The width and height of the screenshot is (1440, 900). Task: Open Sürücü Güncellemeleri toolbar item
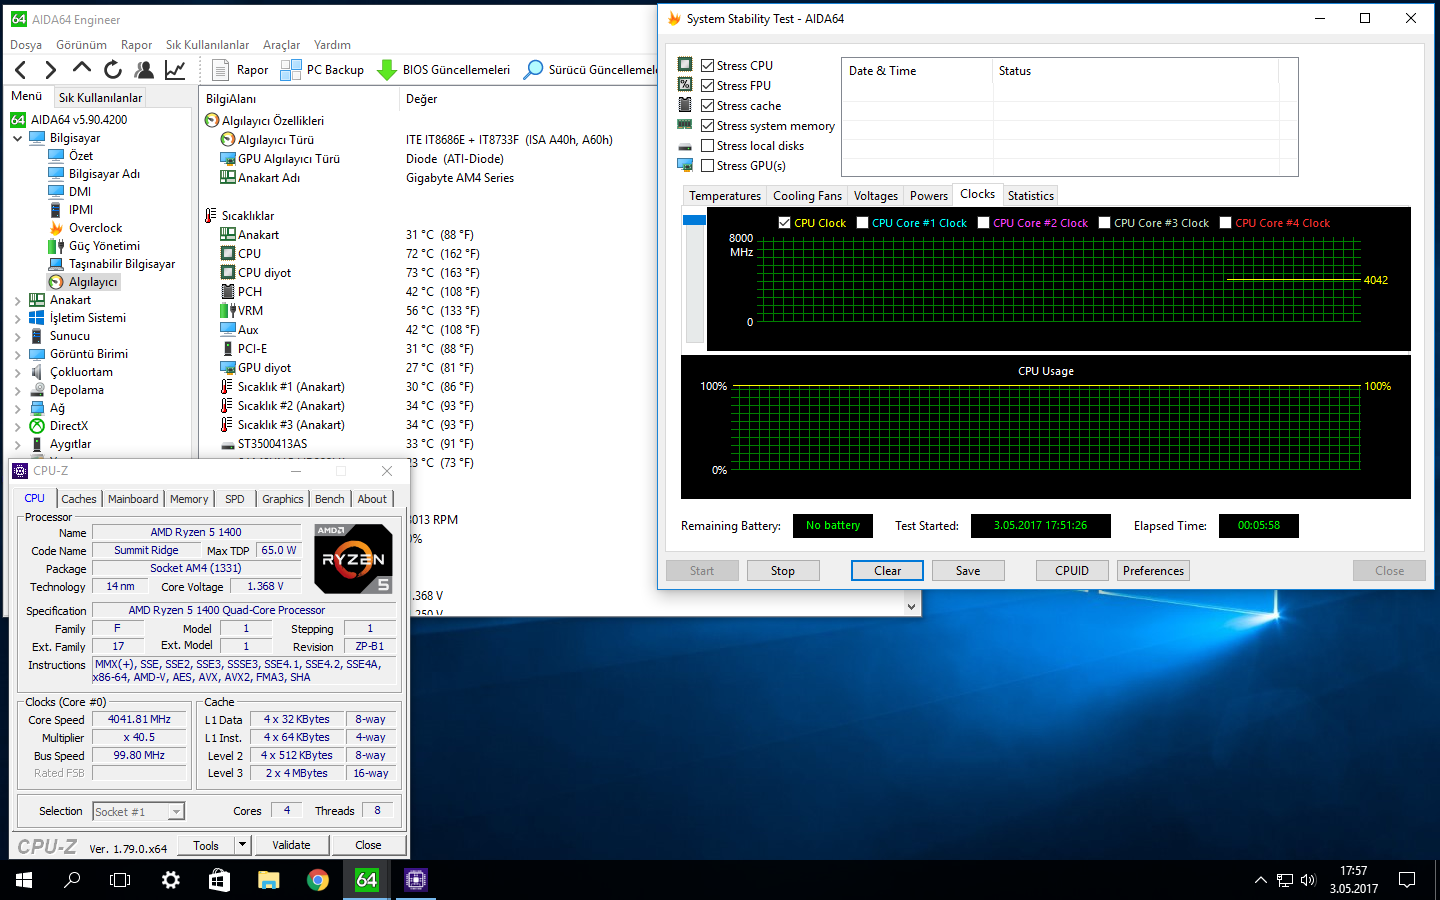point(590,69)
